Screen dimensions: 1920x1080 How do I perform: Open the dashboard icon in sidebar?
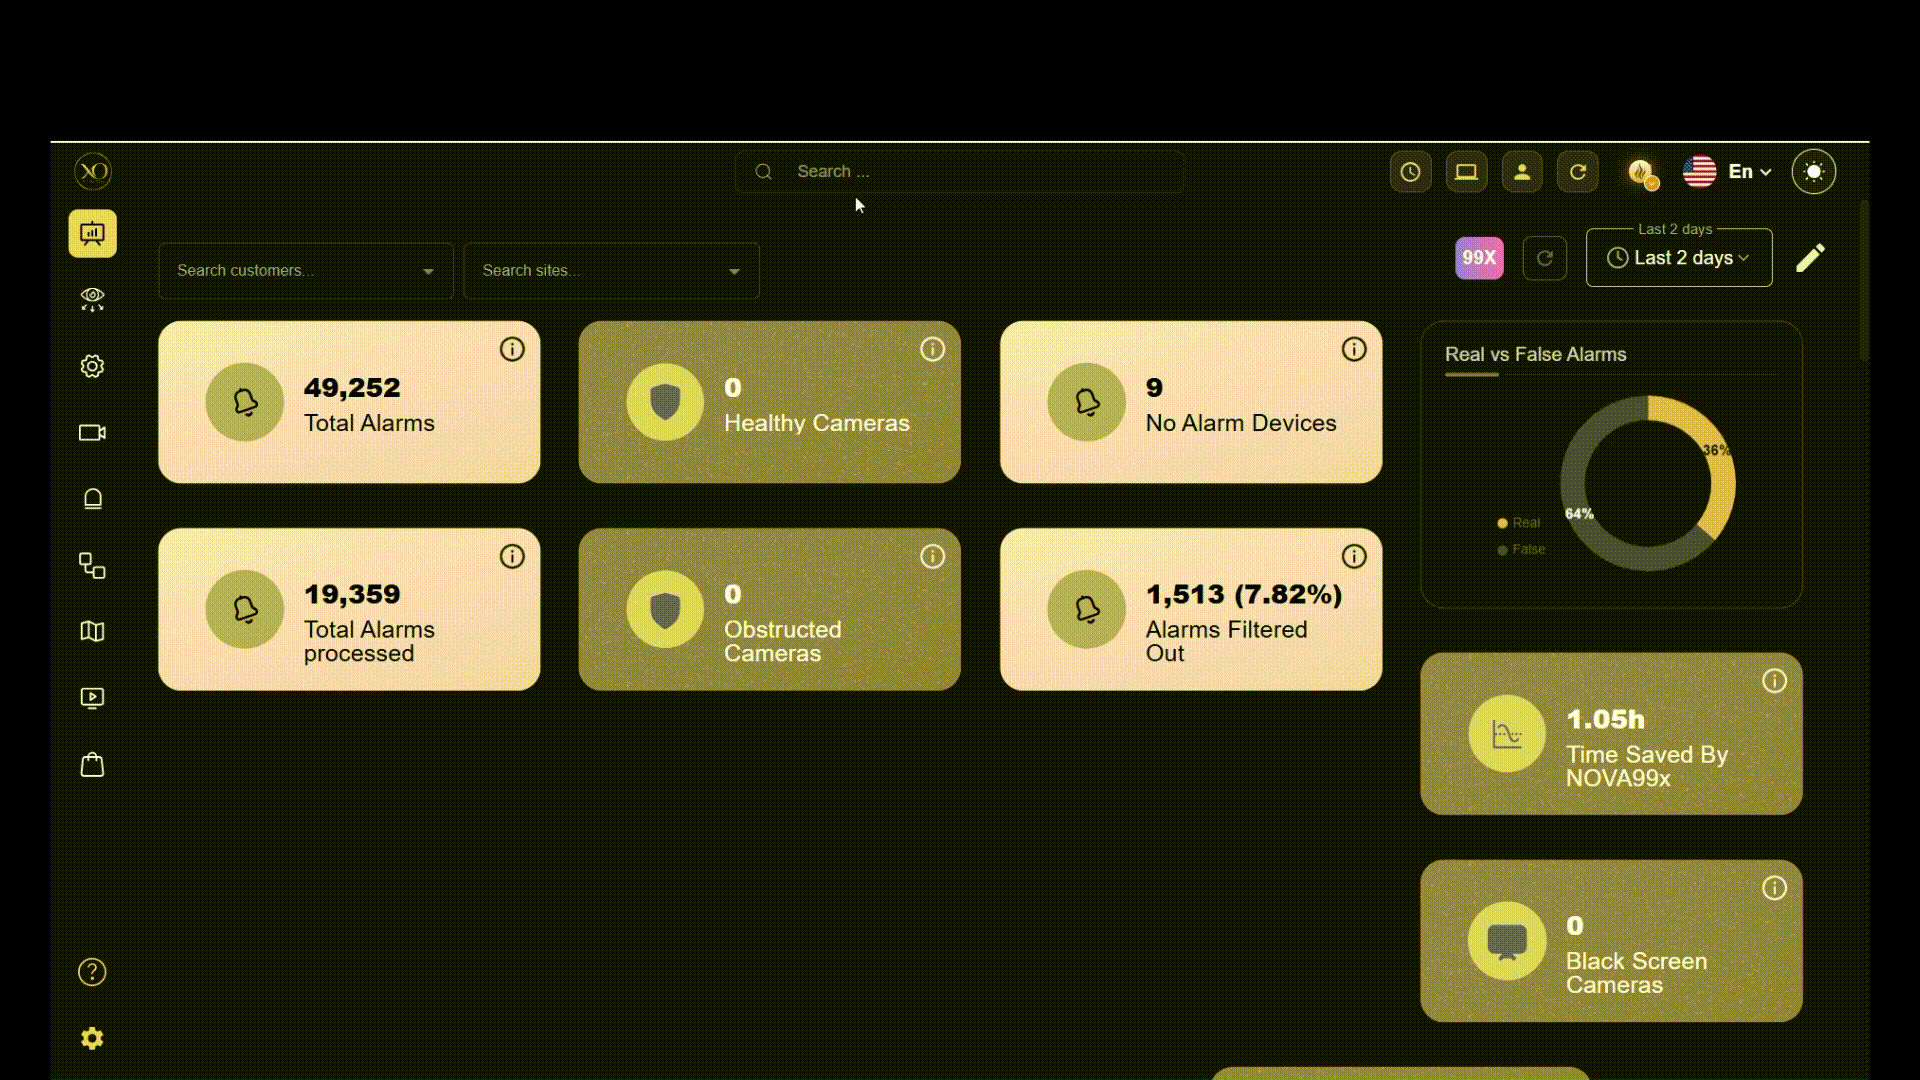pos(92,233)
